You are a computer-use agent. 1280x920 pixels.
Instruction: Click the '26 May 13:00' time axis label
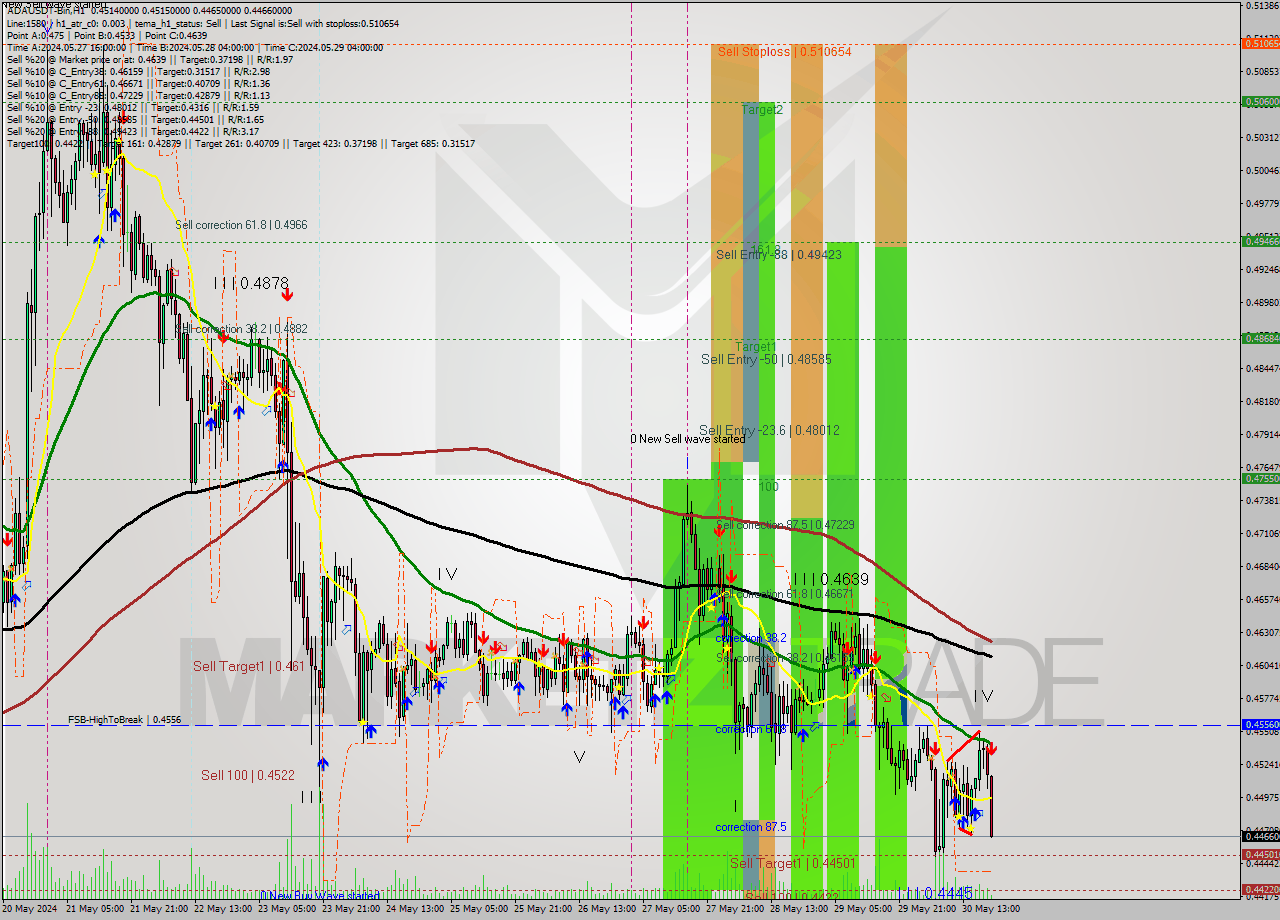(x=606, y=908)
